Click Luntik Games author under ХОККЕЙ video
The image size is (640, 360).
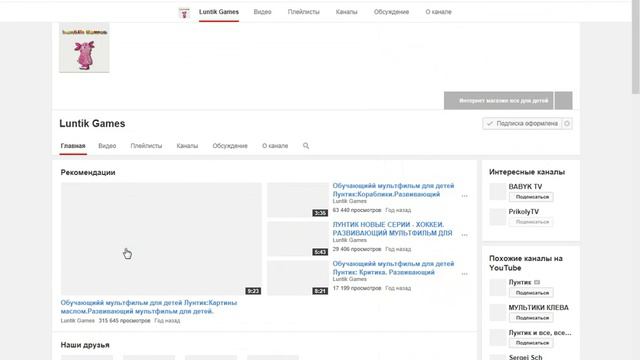click(349, 240)
